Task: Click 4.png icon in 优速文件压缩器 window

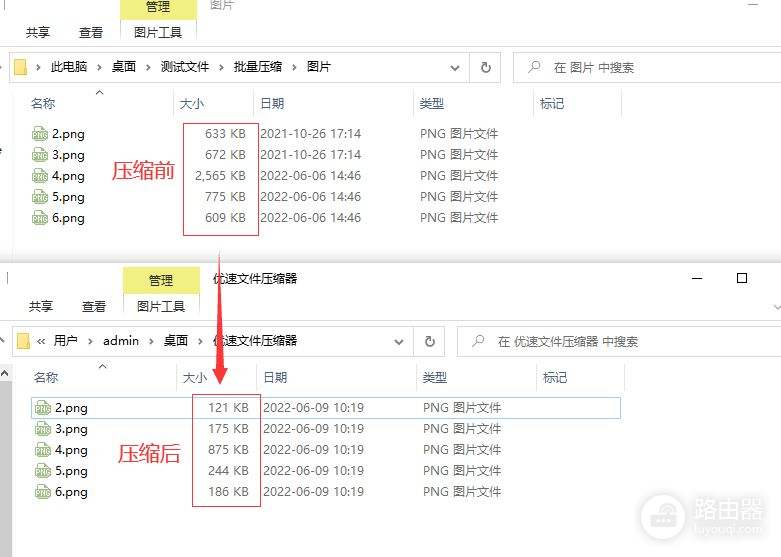Action: [43, 450]
